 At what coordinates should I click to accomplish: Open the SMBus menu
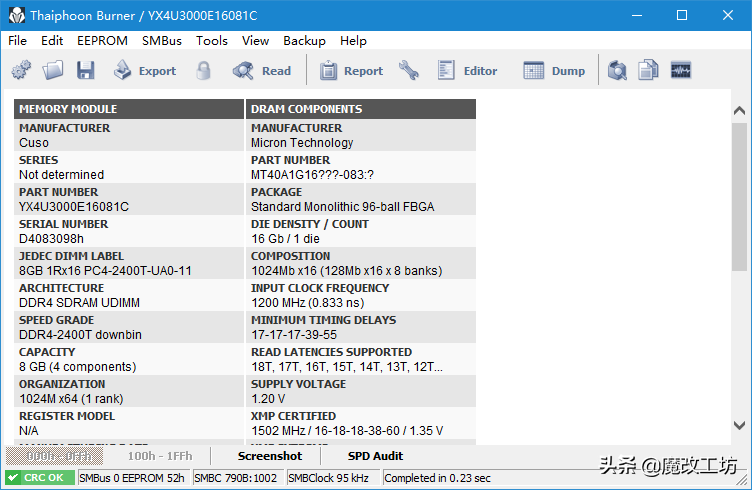pyautogui.click(x=162, y=41)
